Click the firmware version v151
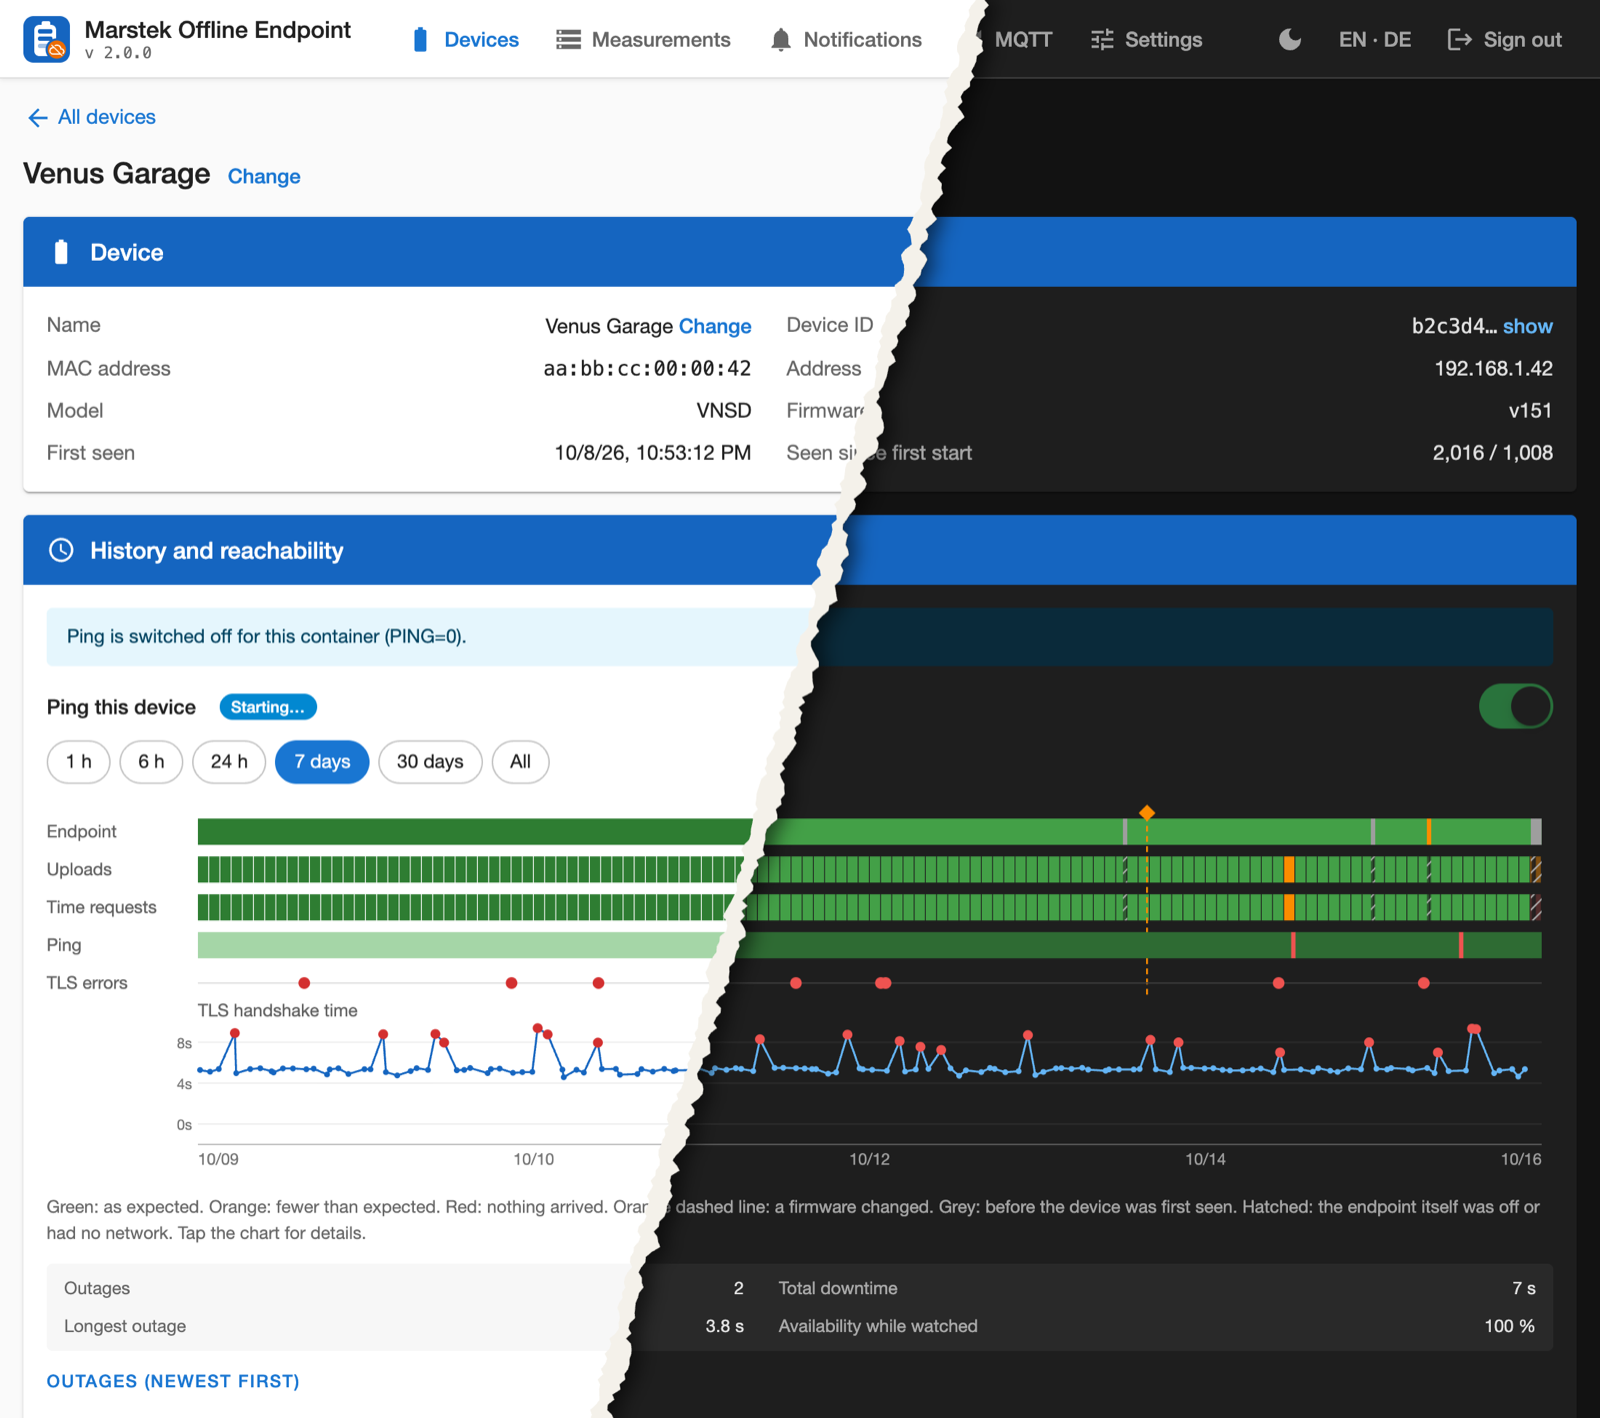This screenshot has height=1418, width=1600. coord(1530,410)
